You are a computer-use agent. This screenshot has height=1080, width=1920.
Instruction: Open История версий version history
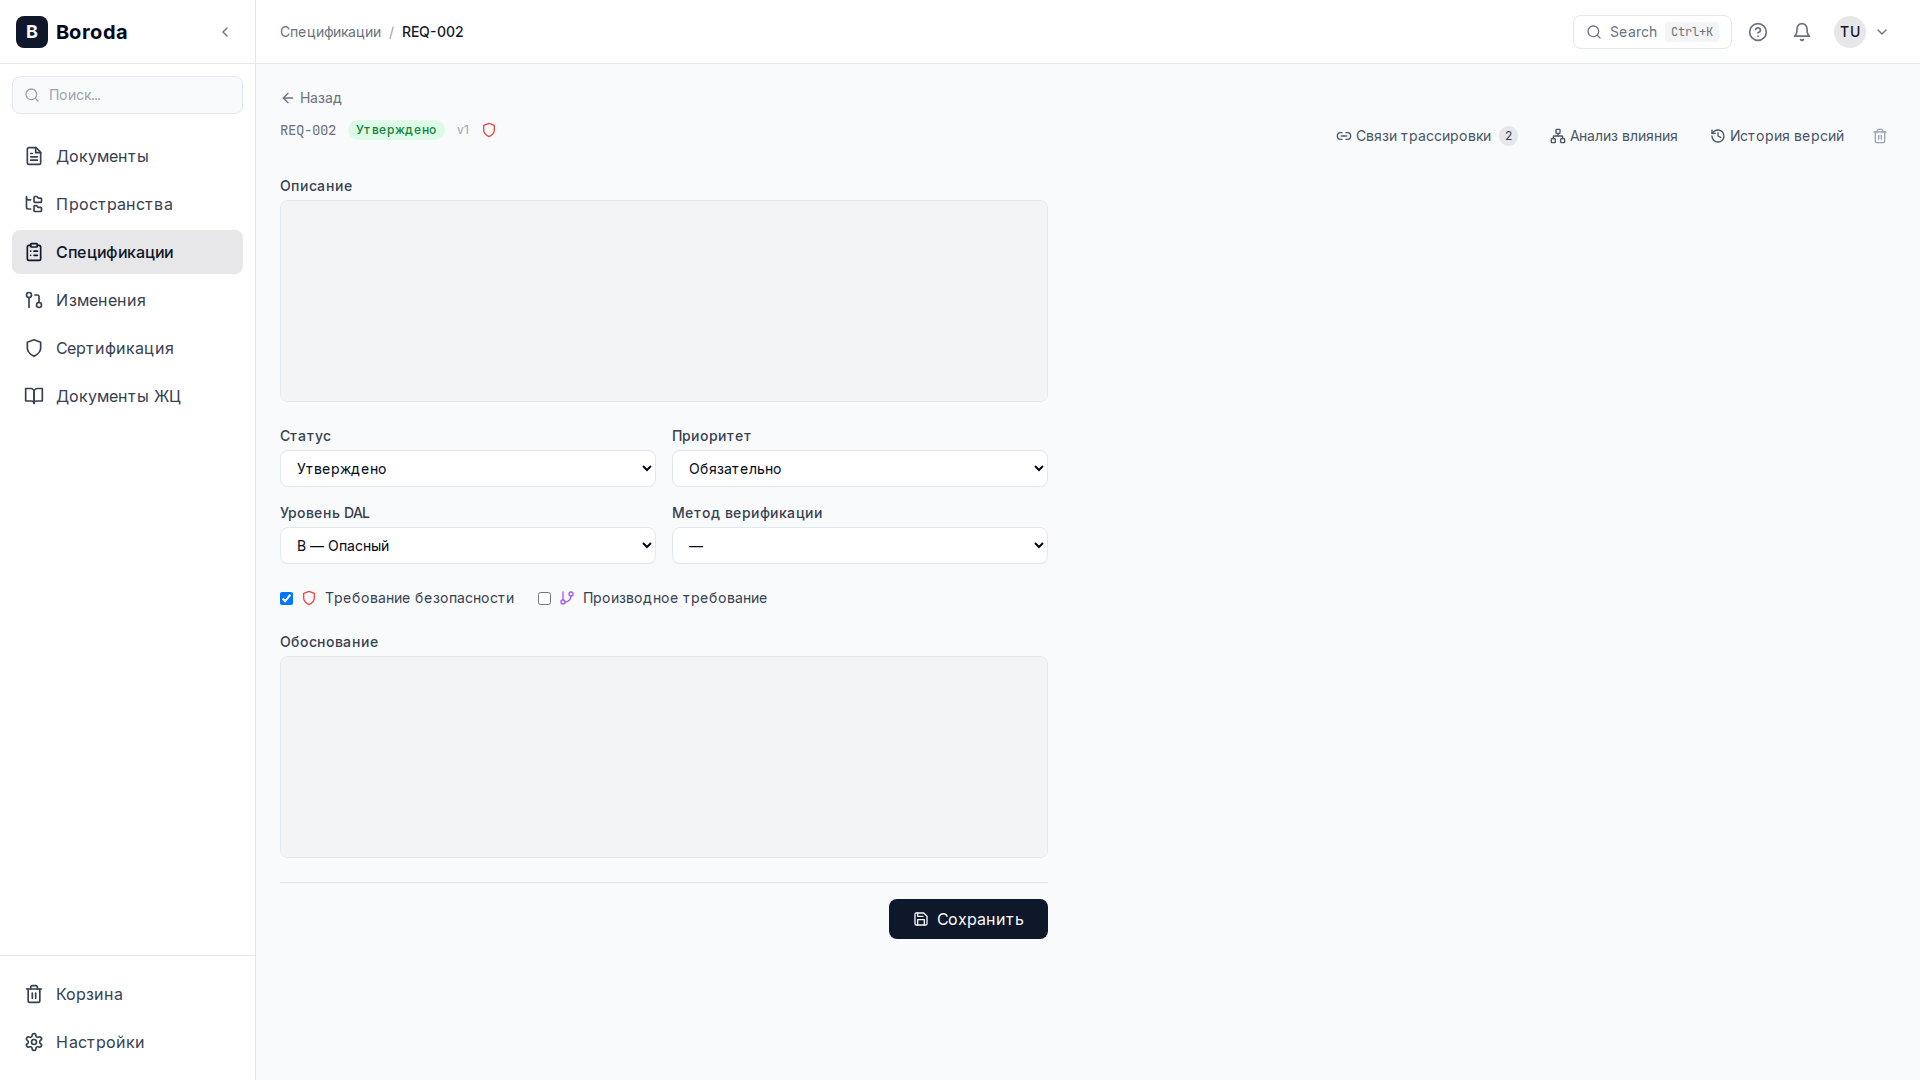tap(1777, 136)
